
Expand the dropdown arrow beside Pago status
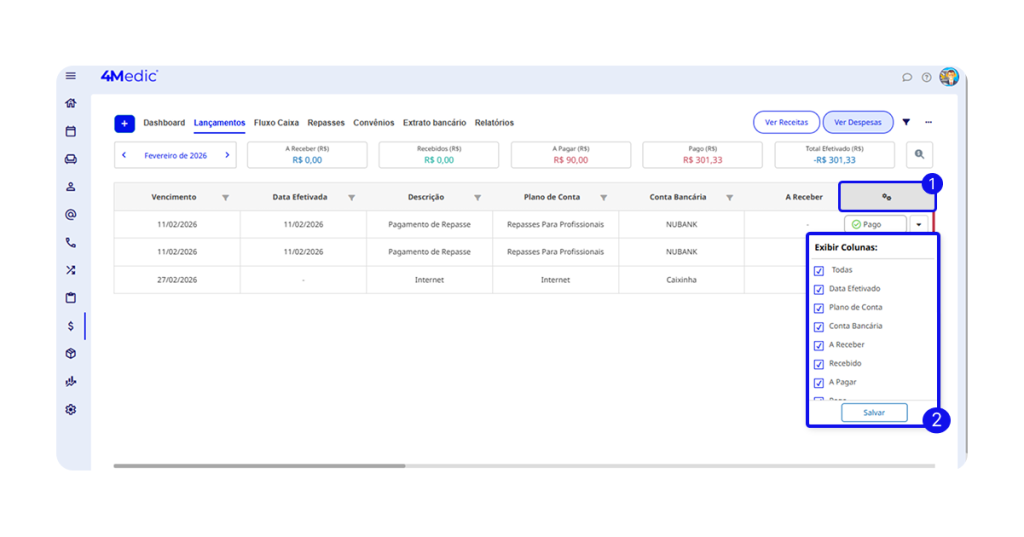click(x=918, y=225)
